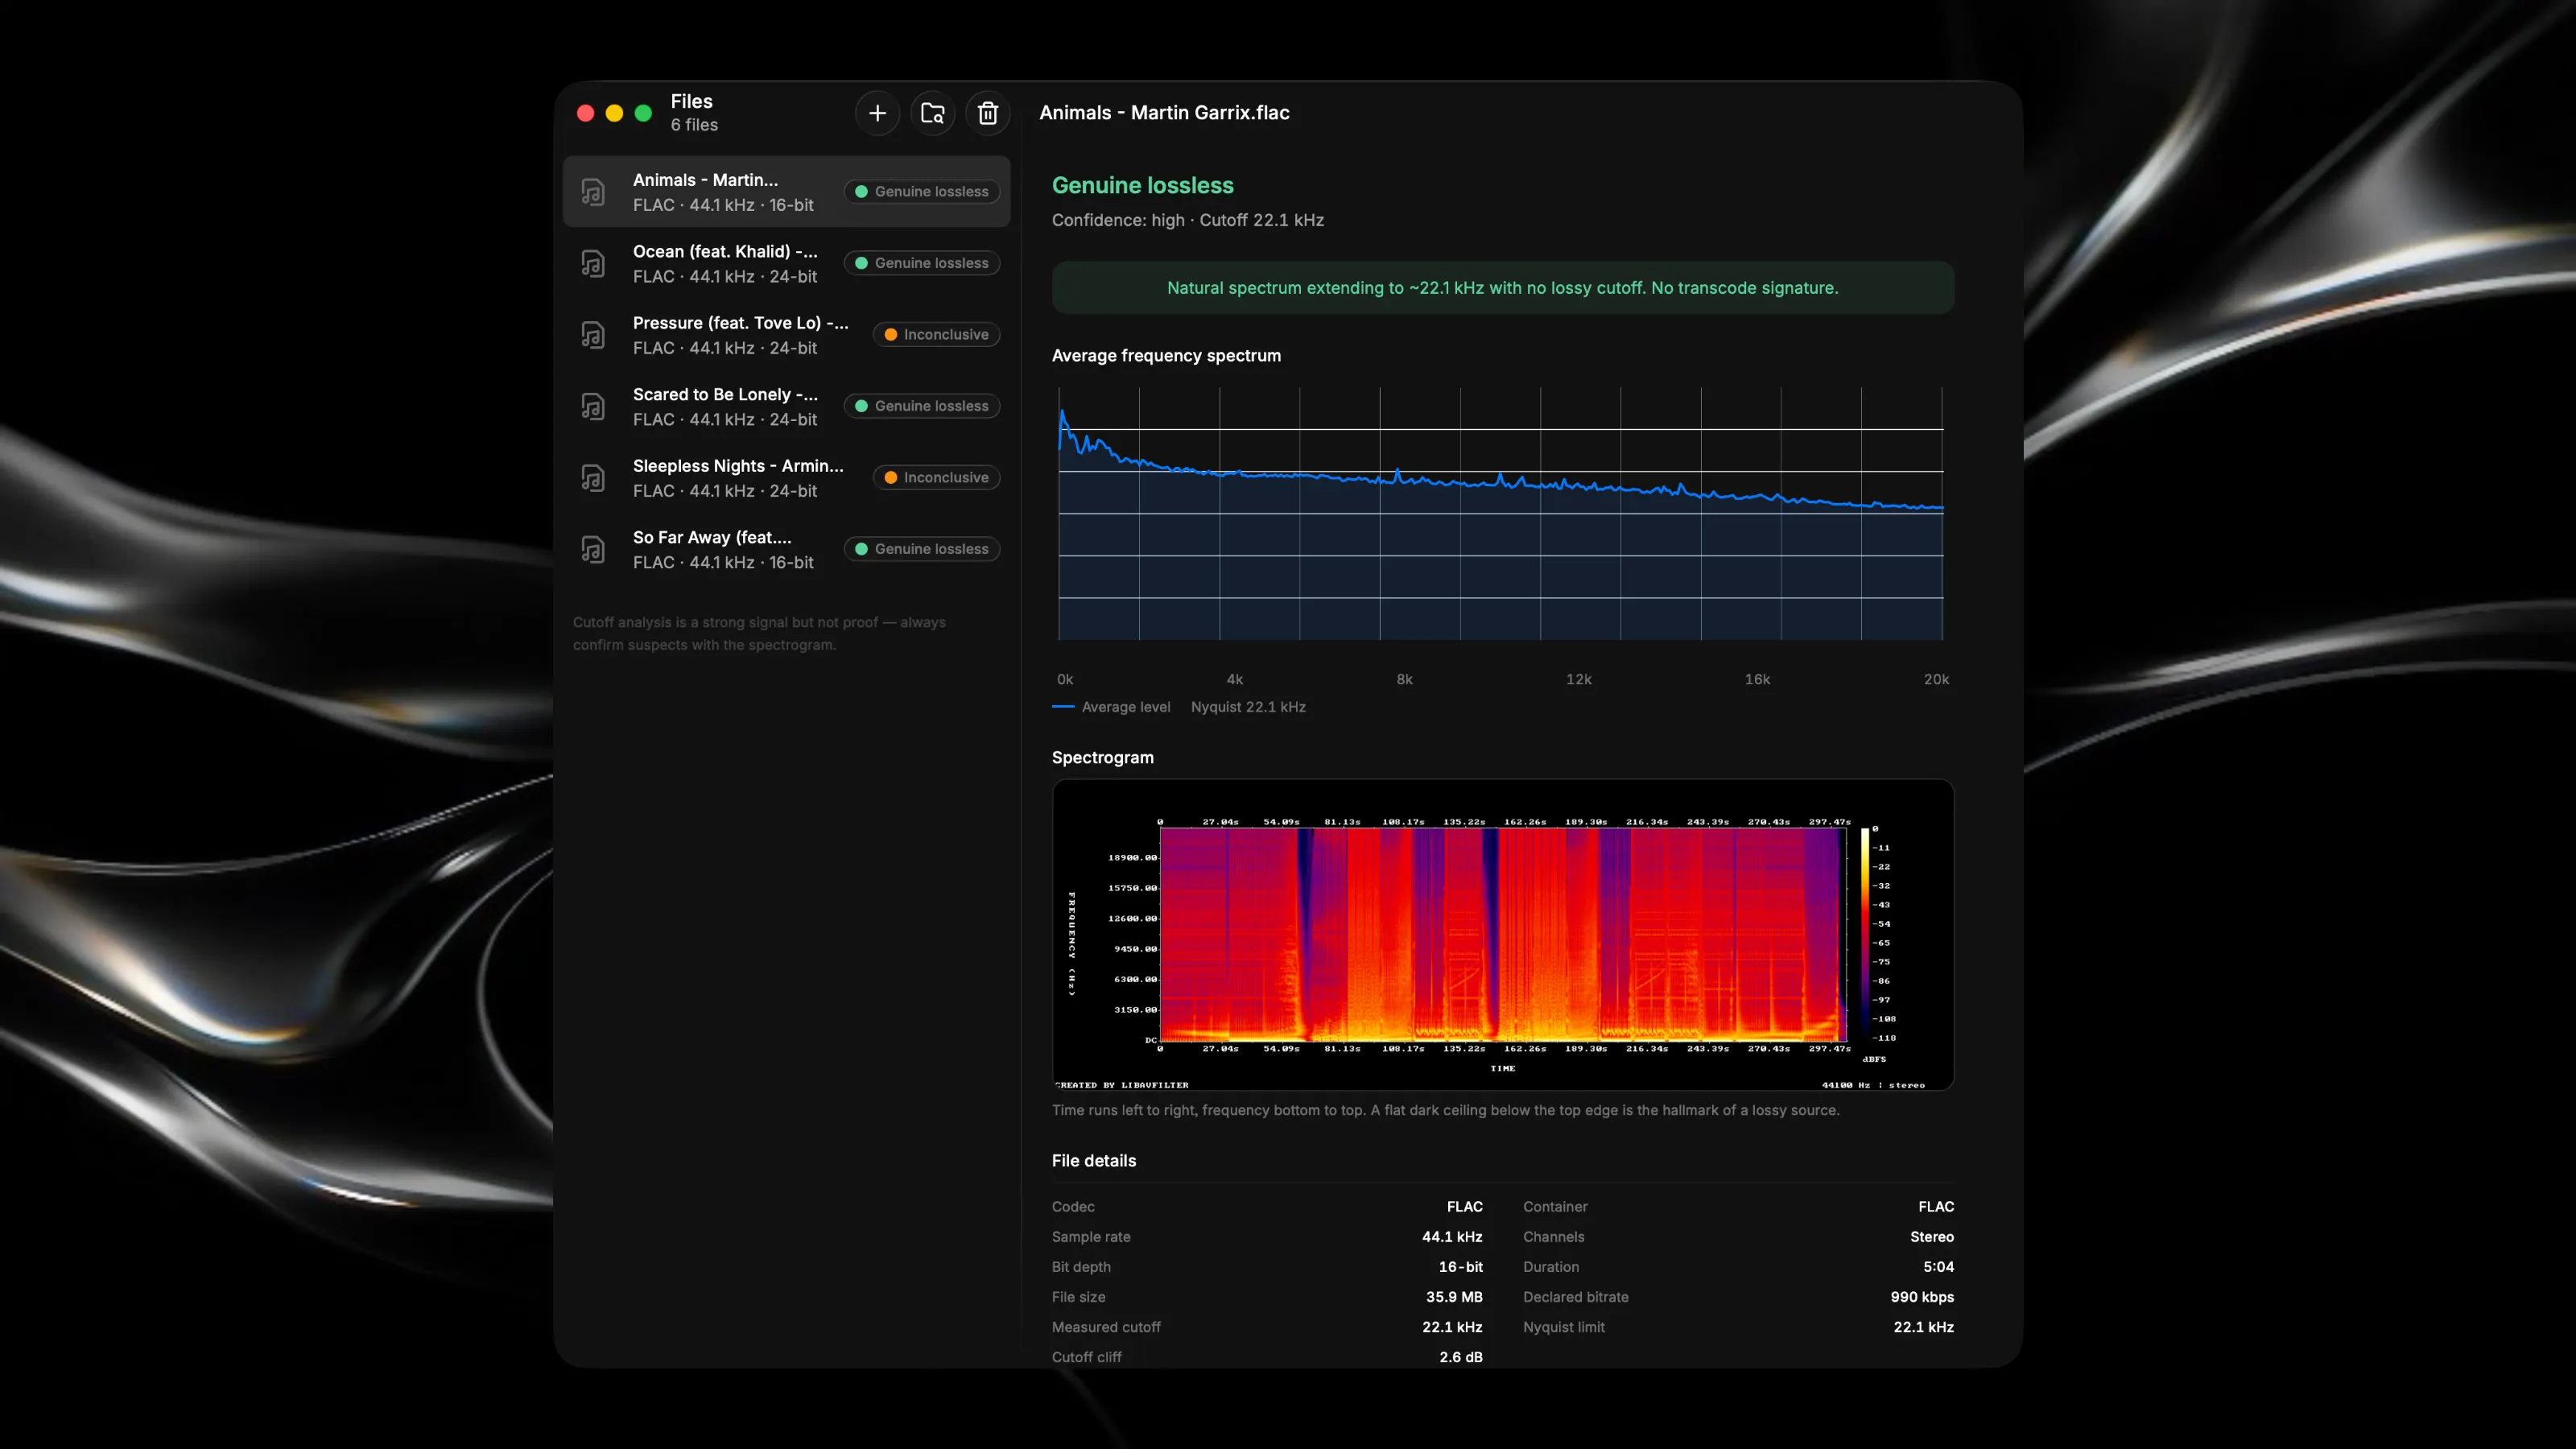Screen dimensions: 2576x1449
Task: Click the green natural spectrum message banner
Action: click(x=1502, y=288)
